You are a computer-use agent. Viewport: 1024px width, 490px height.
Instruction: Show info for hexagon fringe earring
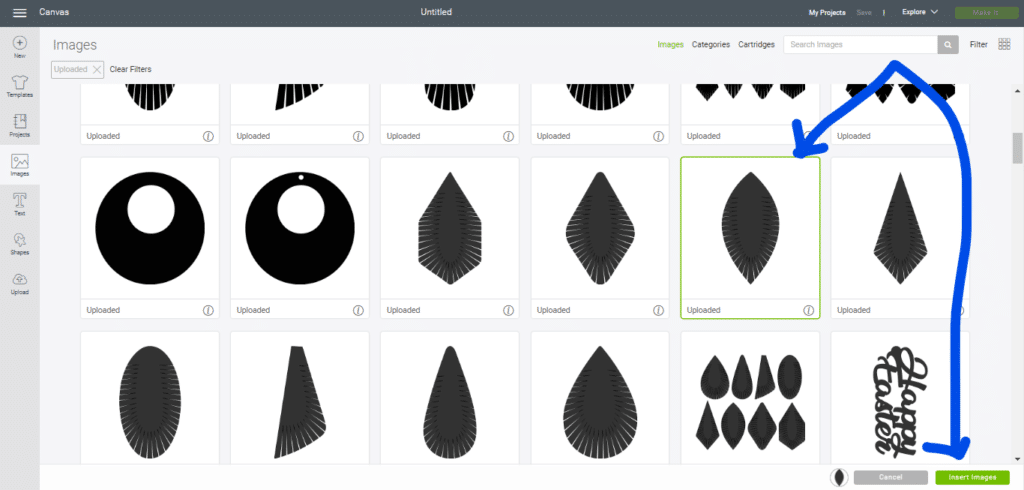tap(508, 310)
